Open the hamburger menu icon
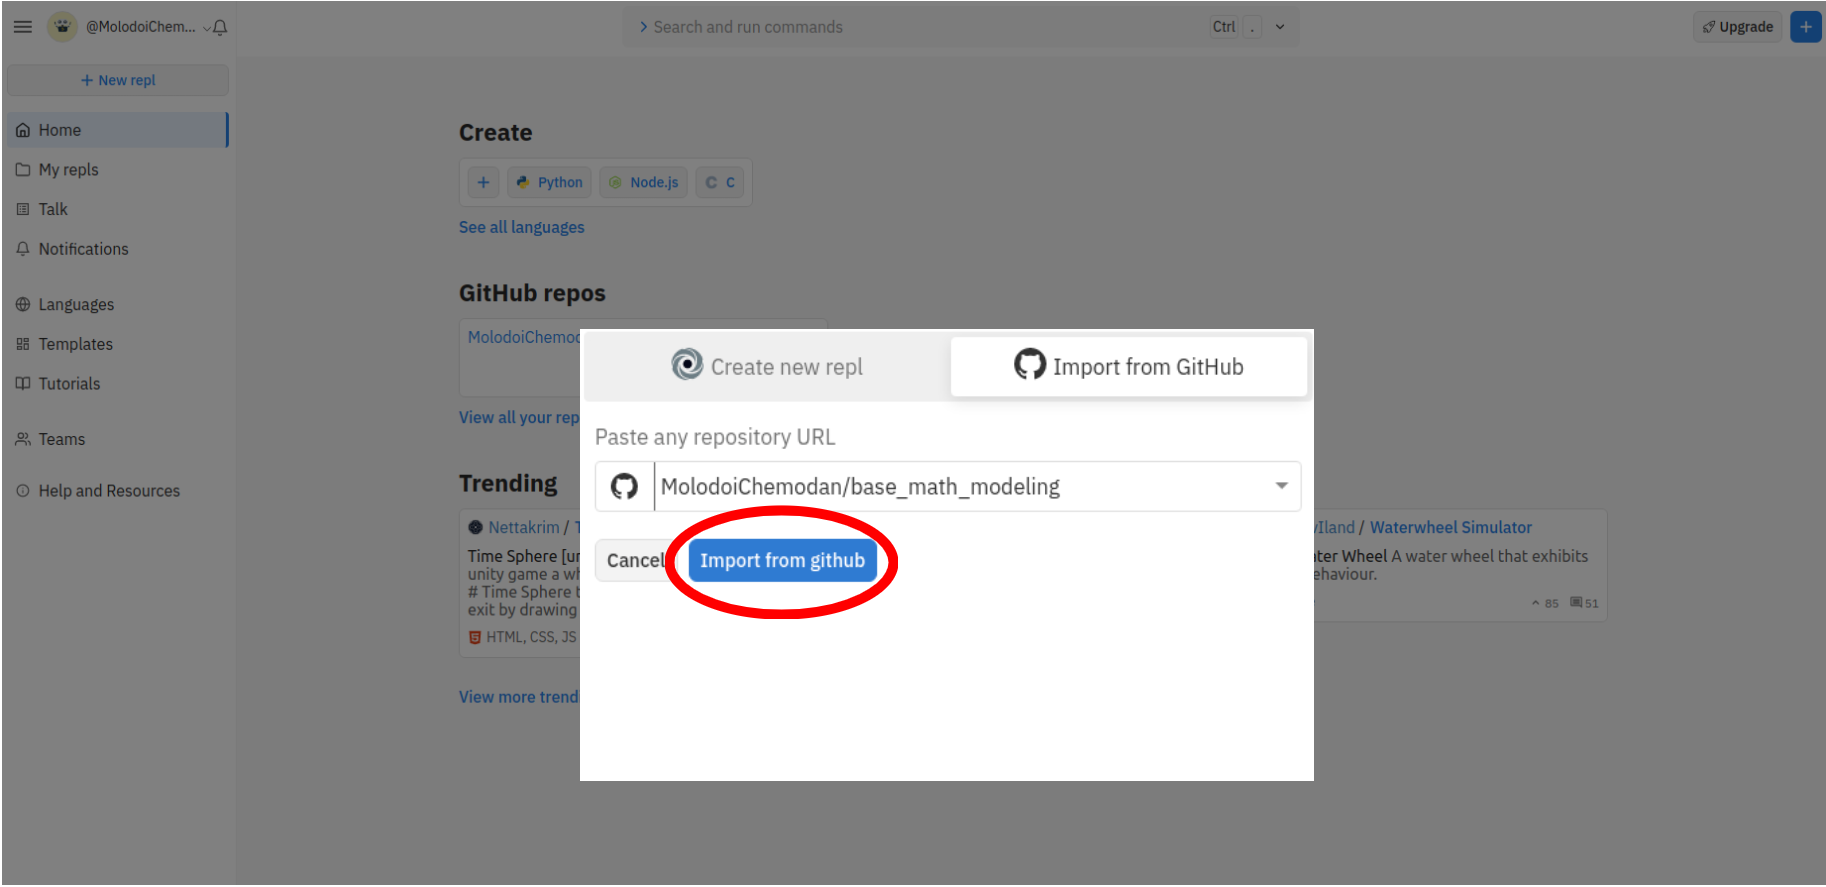Image resolution: width=1826 pixels, height=887 pixels. pyautogui.click(x=22, y=27)
